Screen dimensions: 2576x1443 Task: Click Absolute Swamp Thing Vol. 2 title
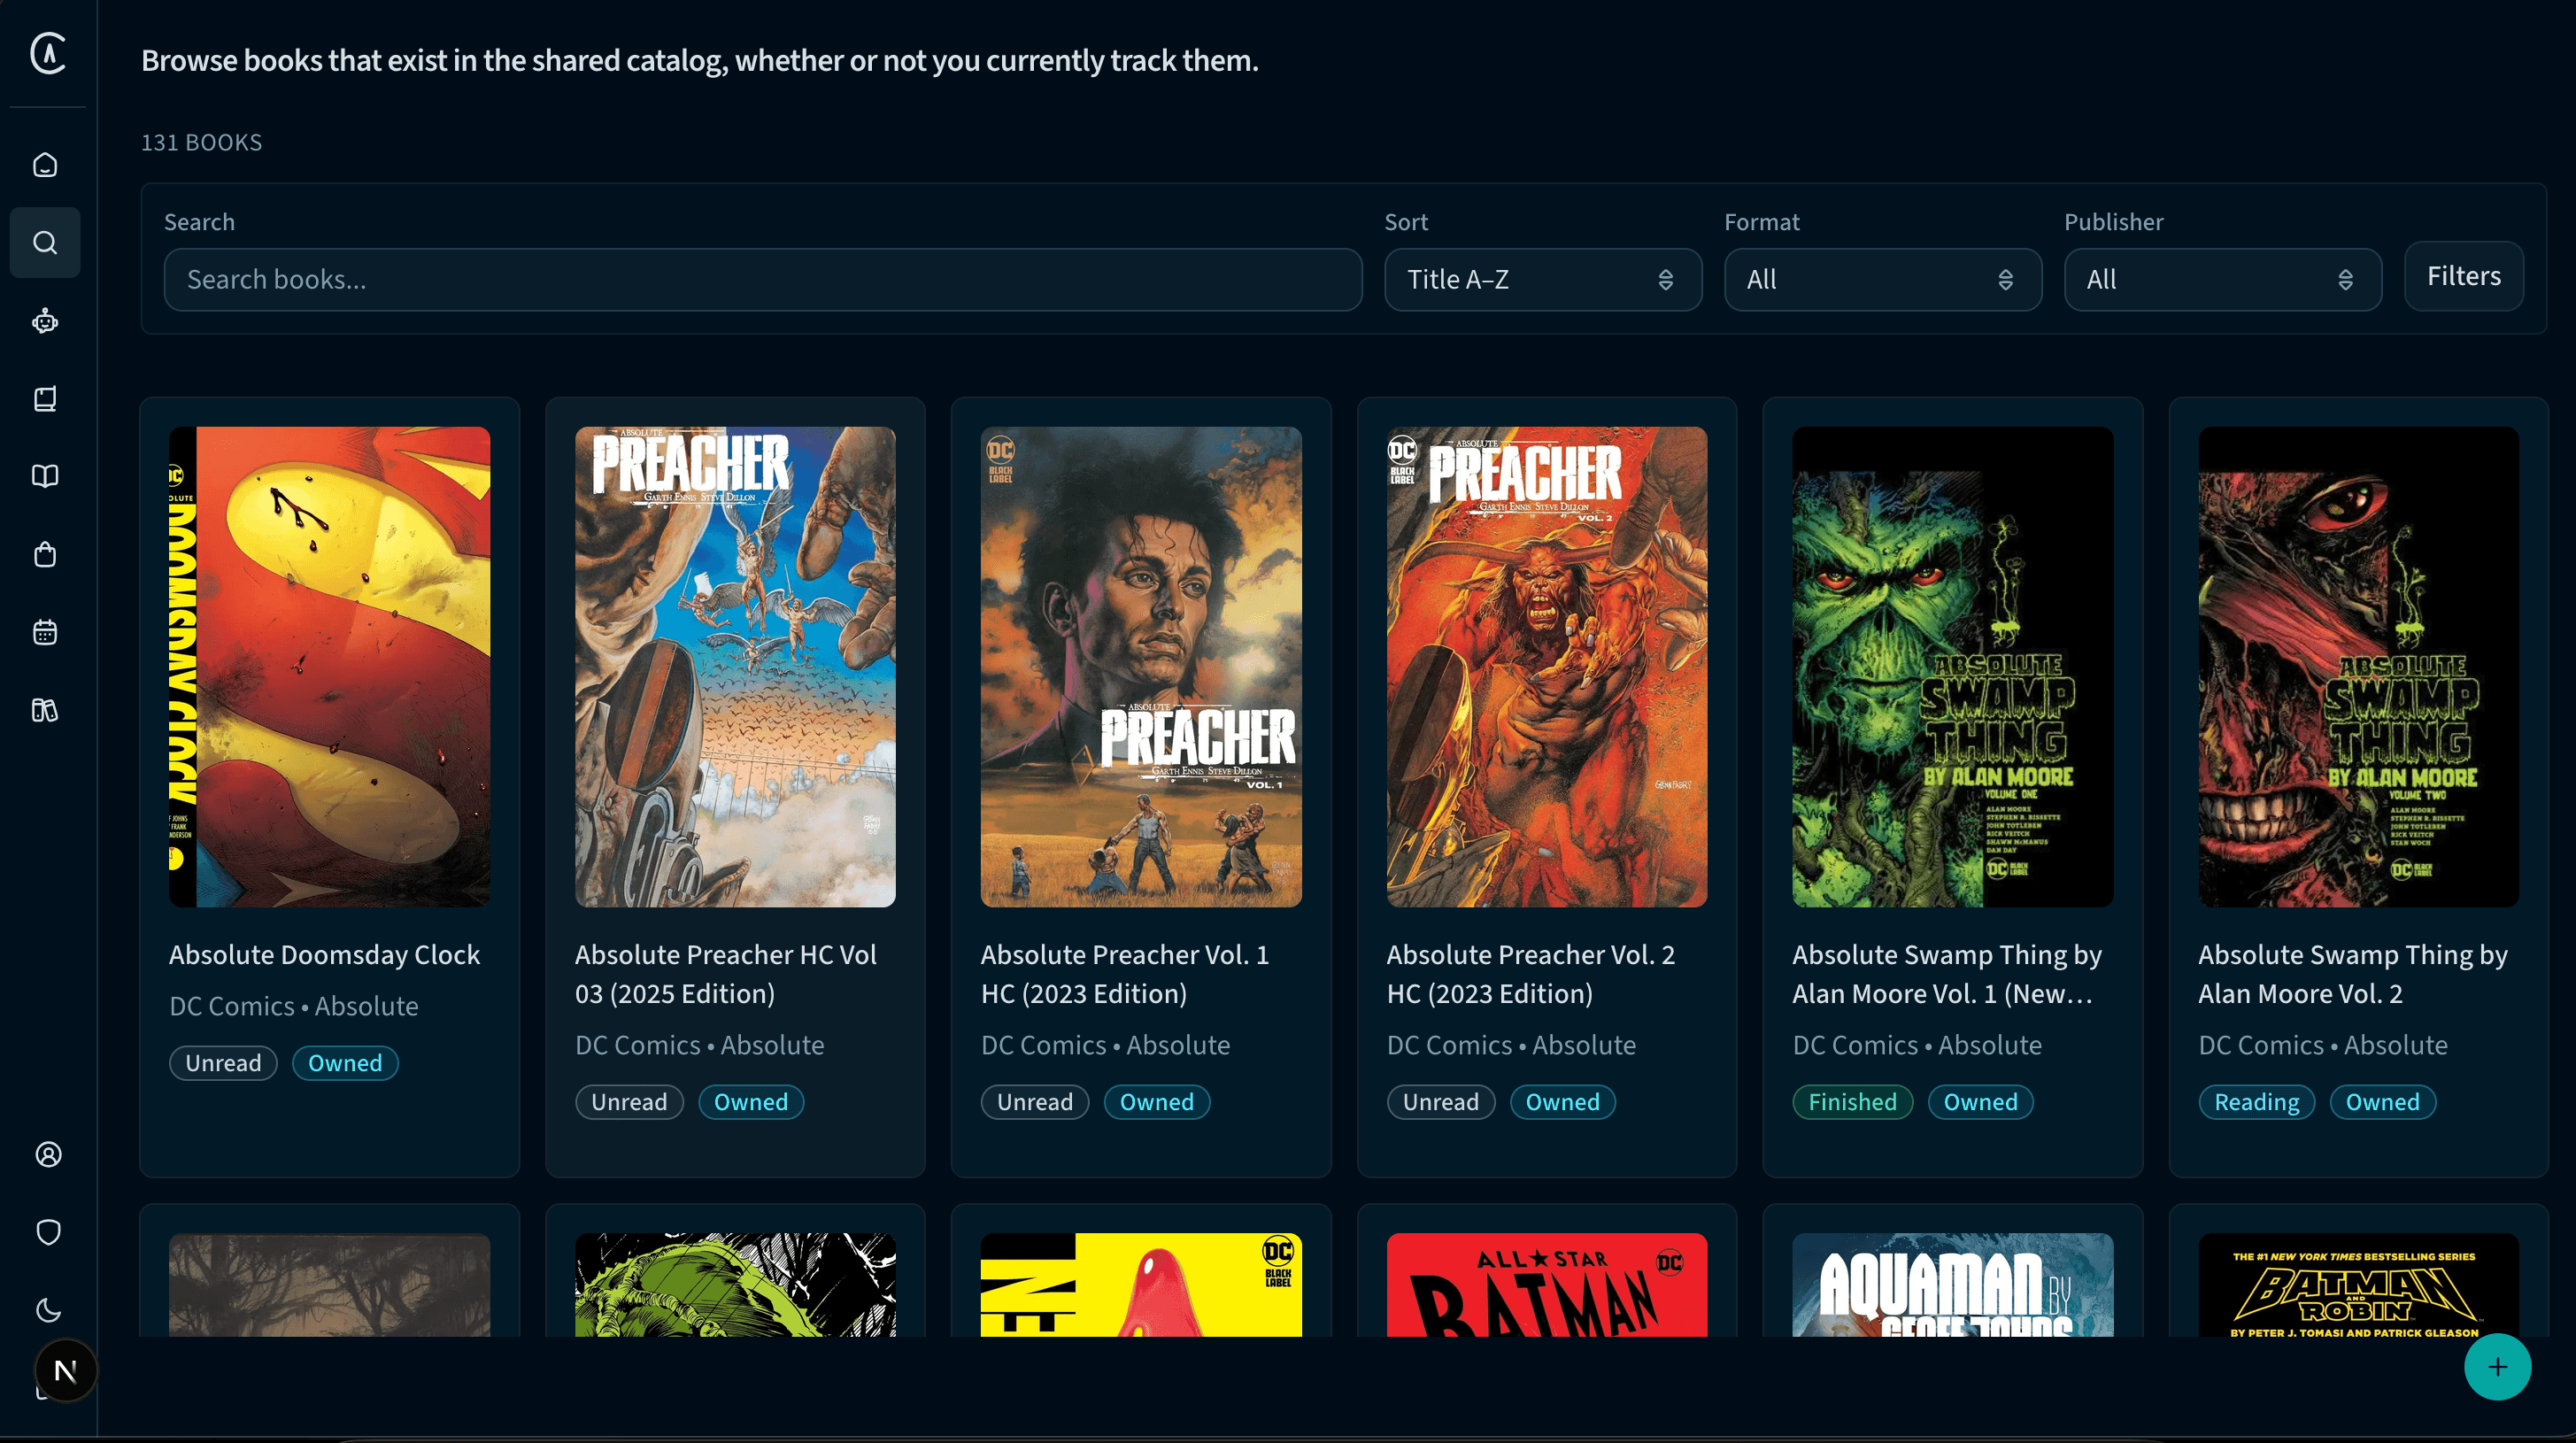(x=2352, y=974)
